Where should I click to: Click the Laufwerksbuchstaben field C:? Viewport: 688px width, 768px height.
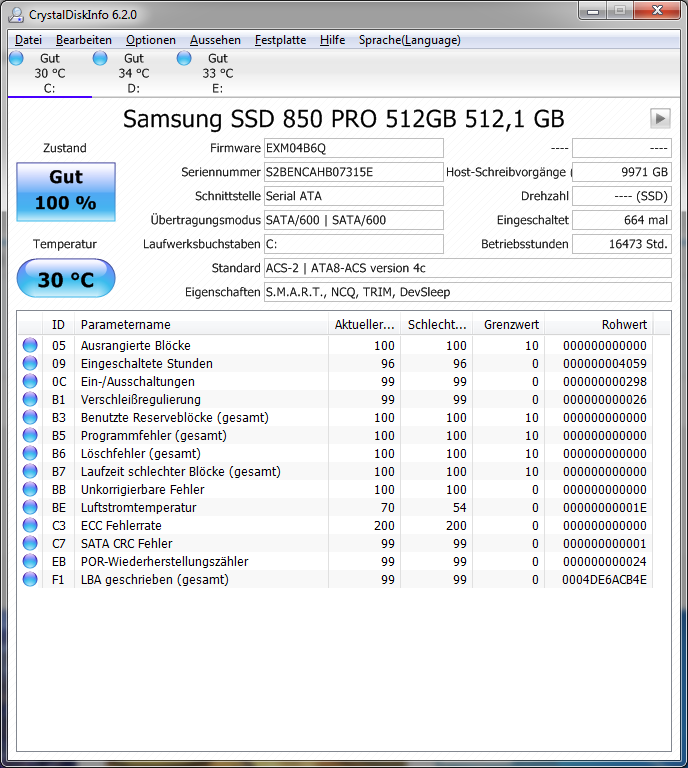(x=354, y=244)
